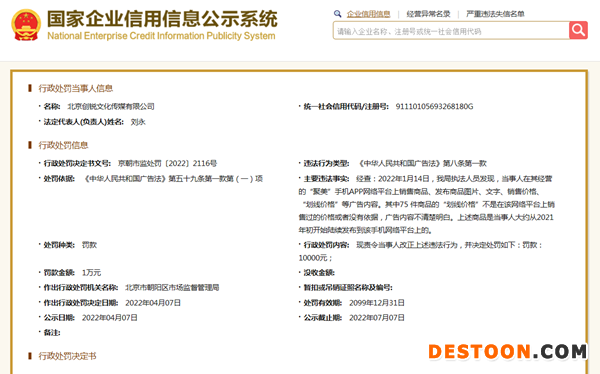Open the 严重违法失信名单 tab
The width and height of the screenshot is (600, 374).
click(495, 14)
